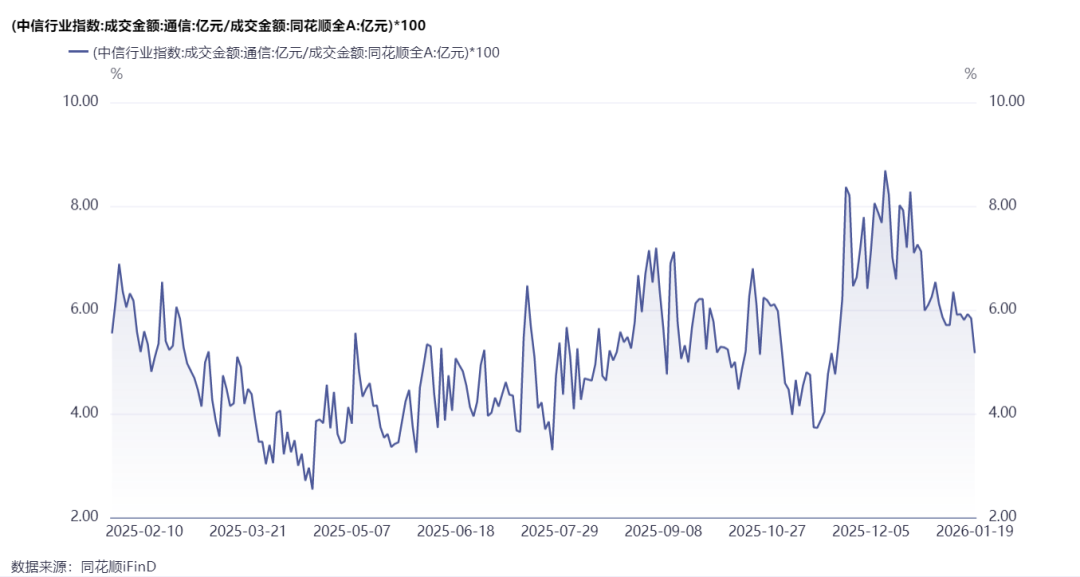1080x577 pixels.
Task: Select the 8.00 label on right axis
Action: [1003, 205]
